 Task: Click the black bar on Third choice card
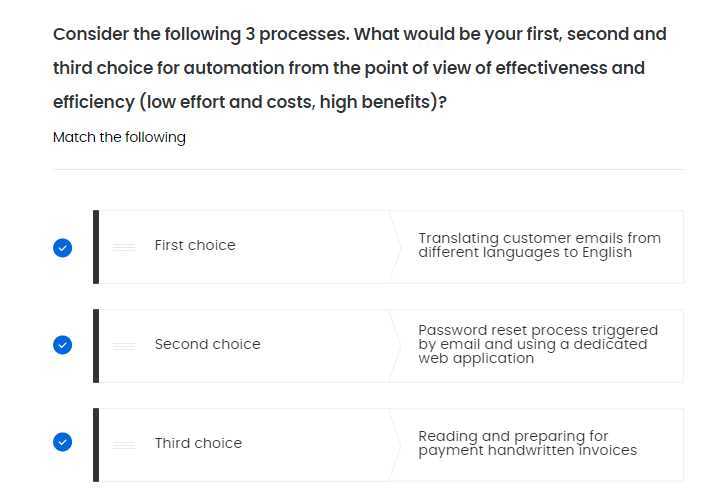[96, 445]
